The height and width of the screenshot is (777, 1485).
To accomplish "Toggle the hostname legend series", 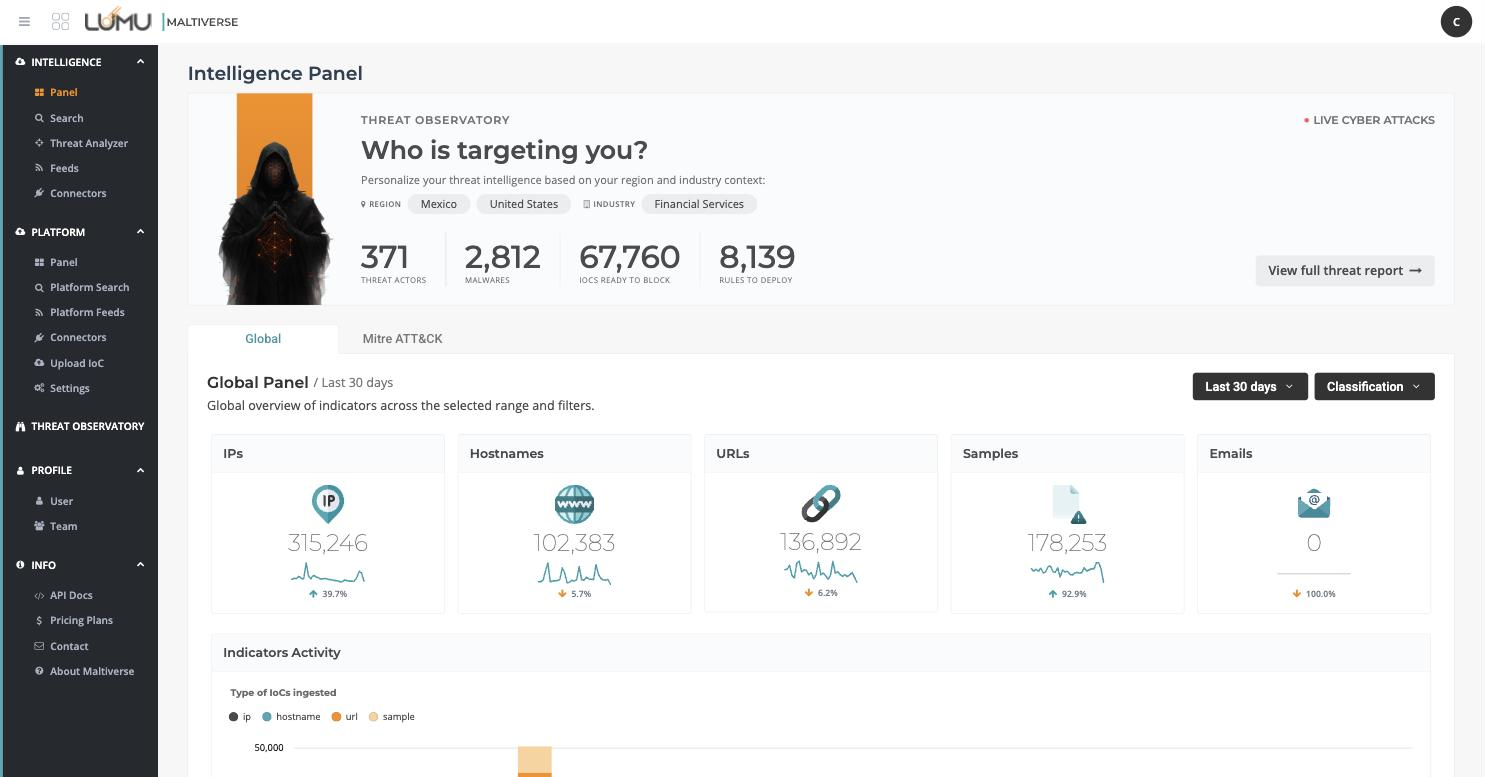I will [291, 717].
